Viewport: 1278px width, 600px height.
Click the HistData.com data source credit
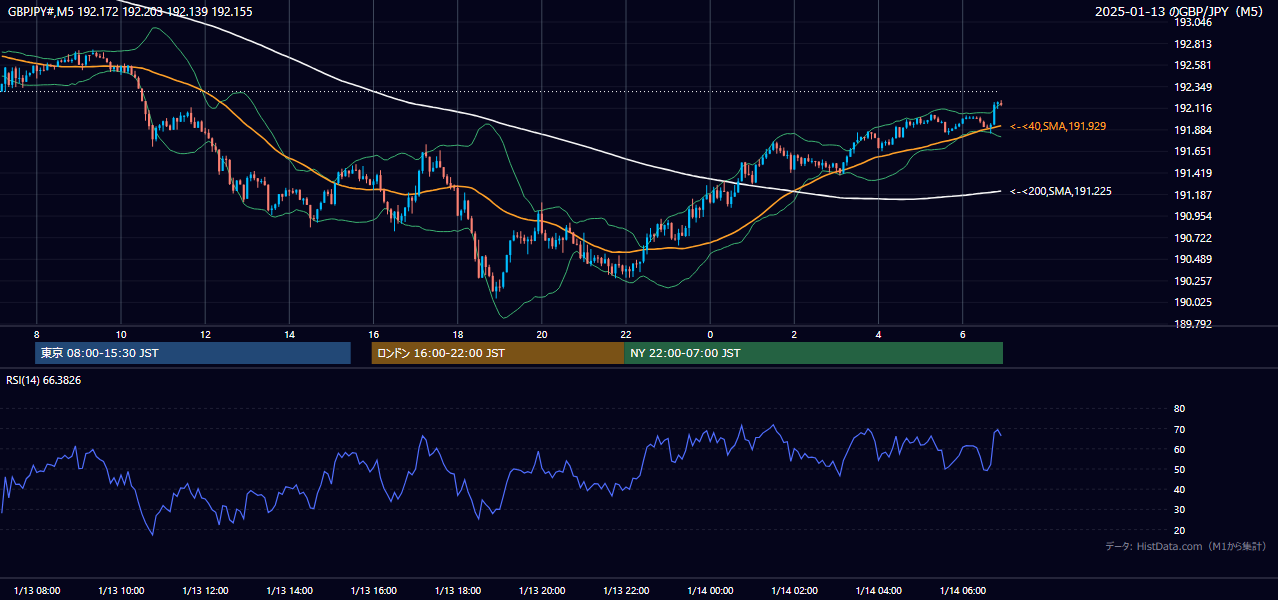tap(1186, 546)
